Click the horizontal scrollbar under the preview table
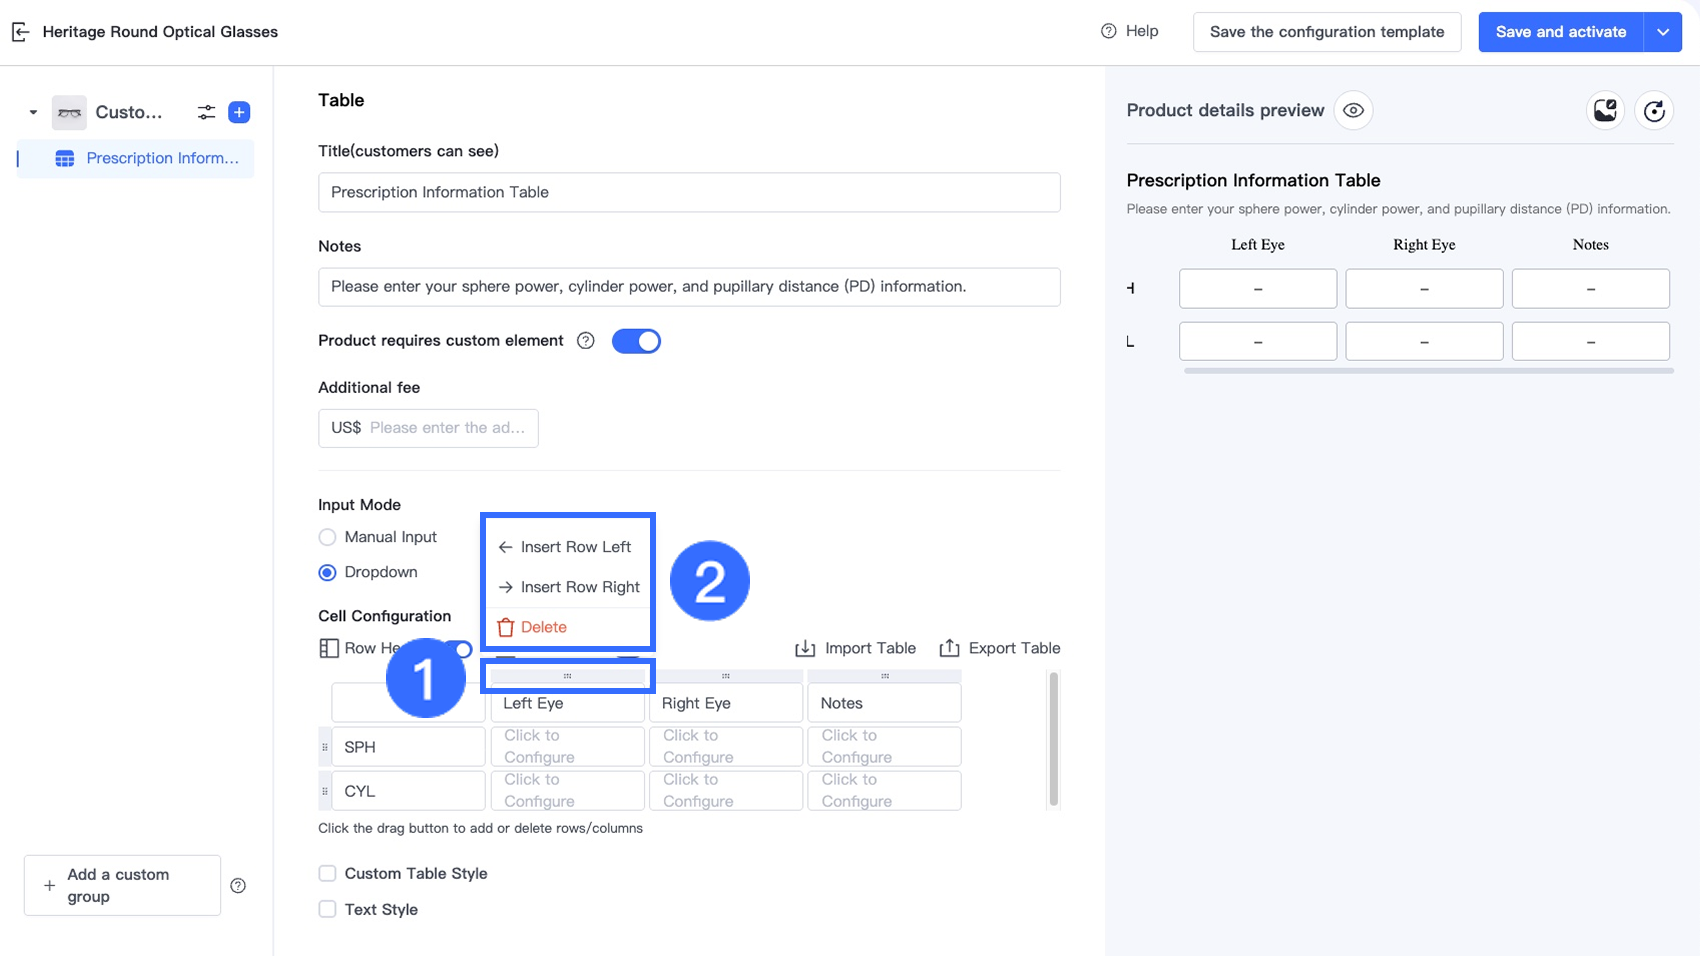This screenshot has height=956, width=1700. tap(1427, 370)
